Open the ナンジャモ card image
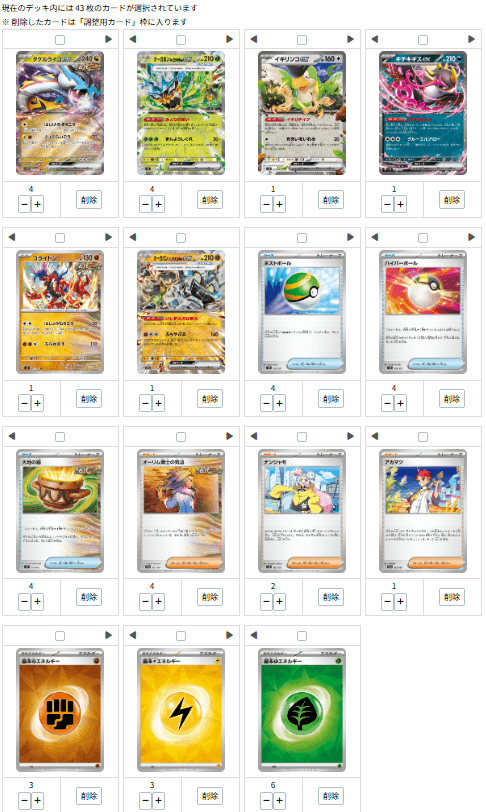 pyautogui.click(x=302, y=511)
